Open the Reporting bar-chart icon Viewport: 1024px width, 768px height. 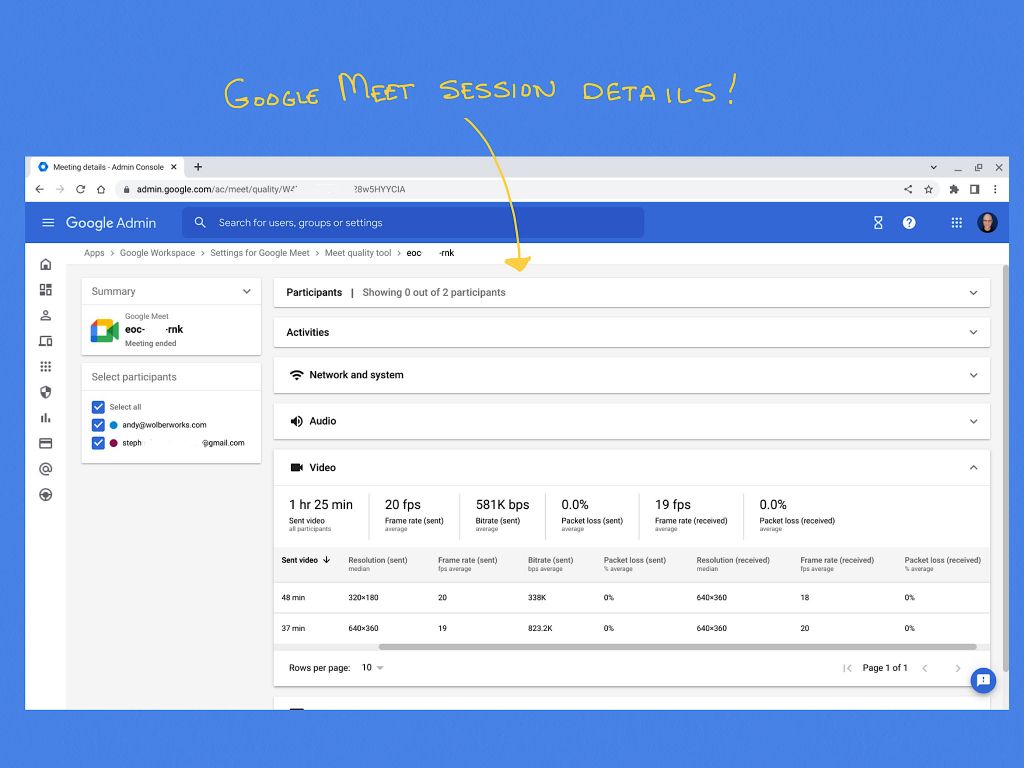point(45,418)
